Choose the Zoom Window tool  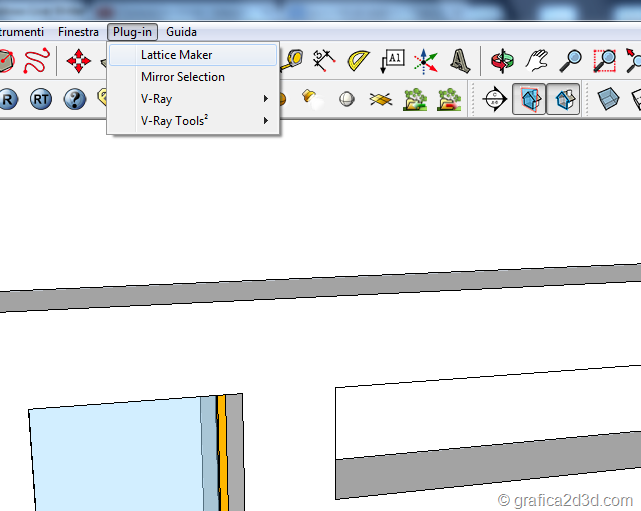point(604,61)
